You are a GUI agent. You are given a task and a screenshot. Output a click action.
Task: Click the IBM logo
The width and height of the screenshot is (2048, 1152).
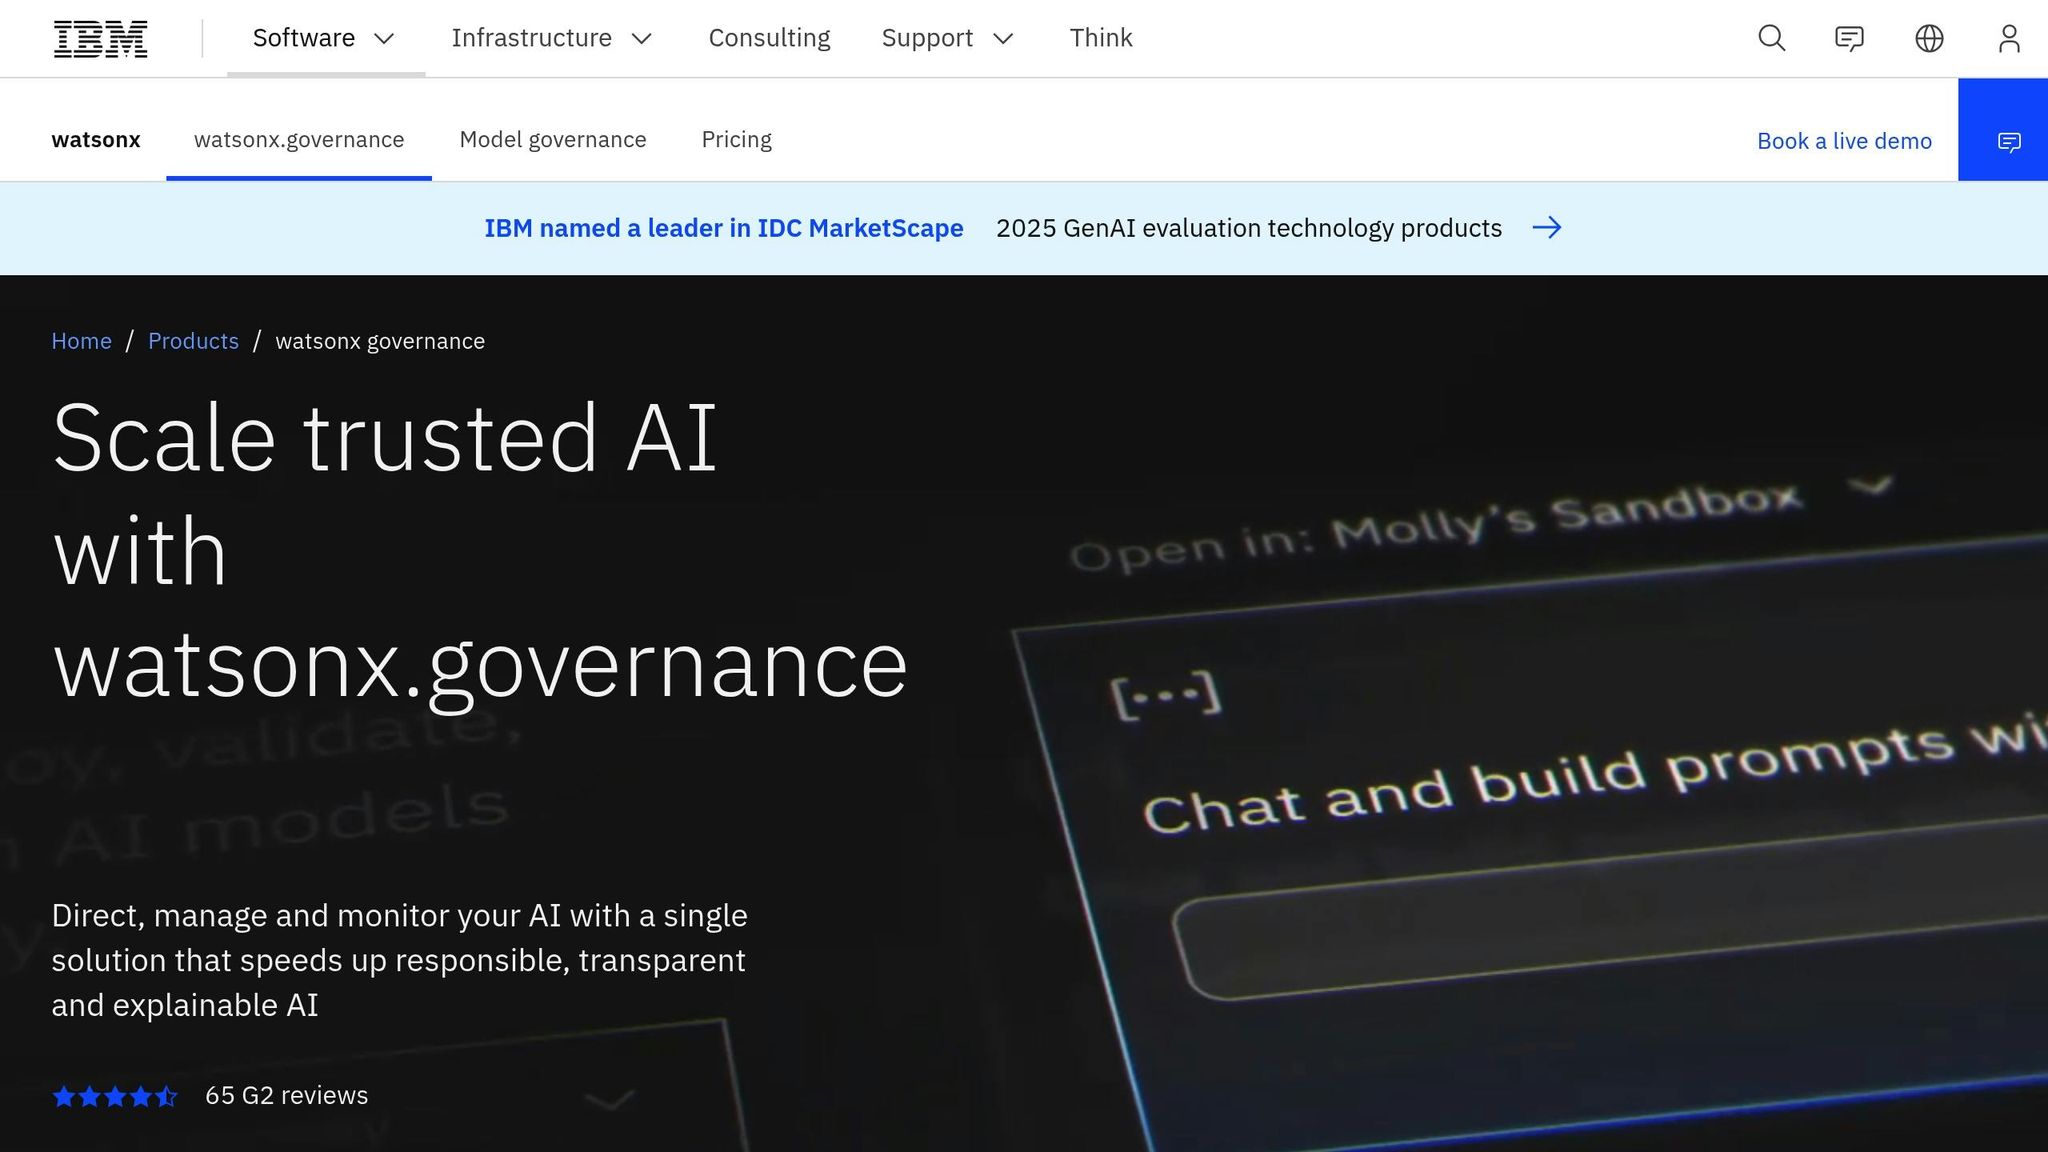point(100,38)
